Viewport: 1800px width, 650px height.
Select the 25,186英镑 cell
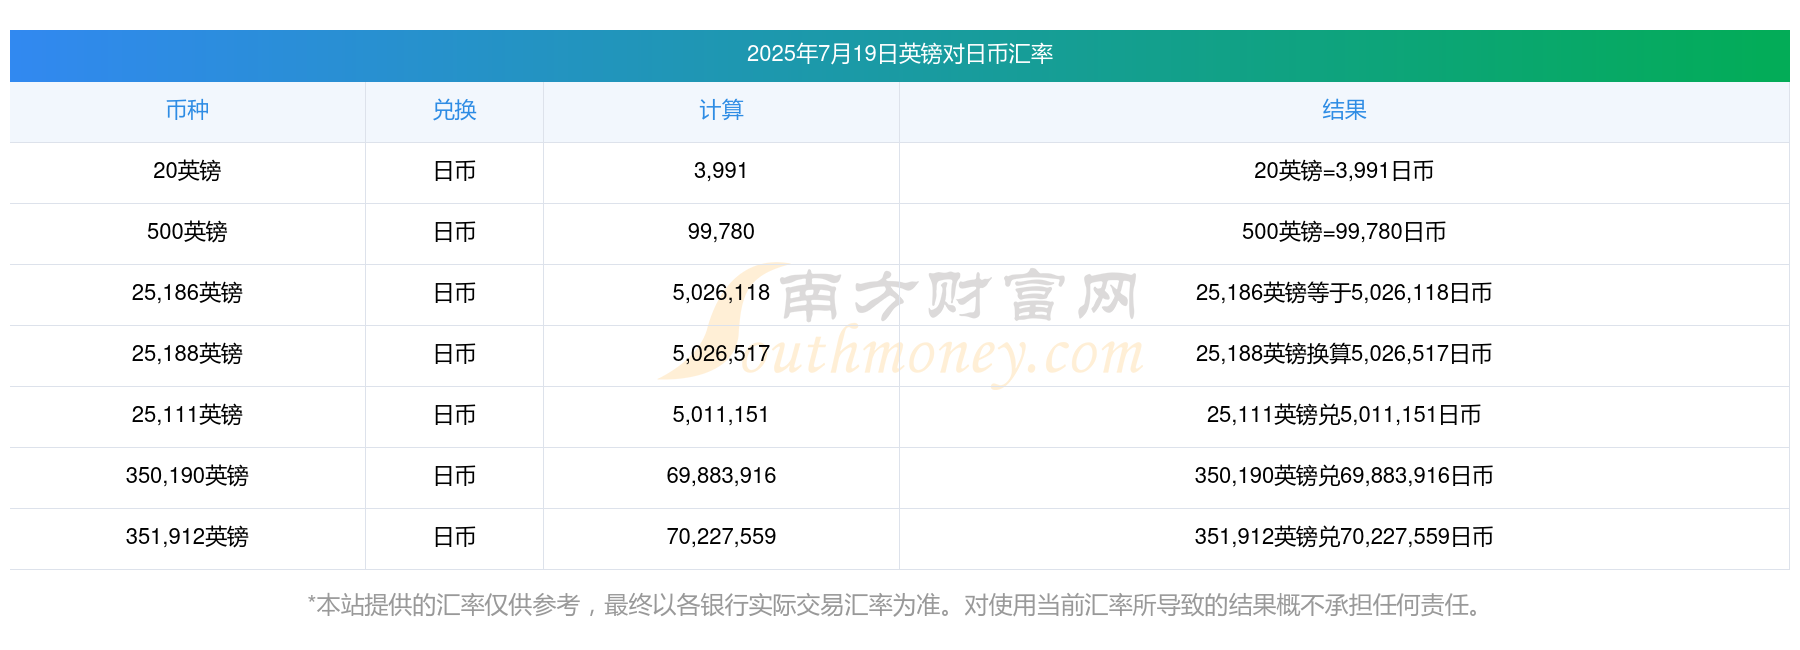click(x=187, y=293)
